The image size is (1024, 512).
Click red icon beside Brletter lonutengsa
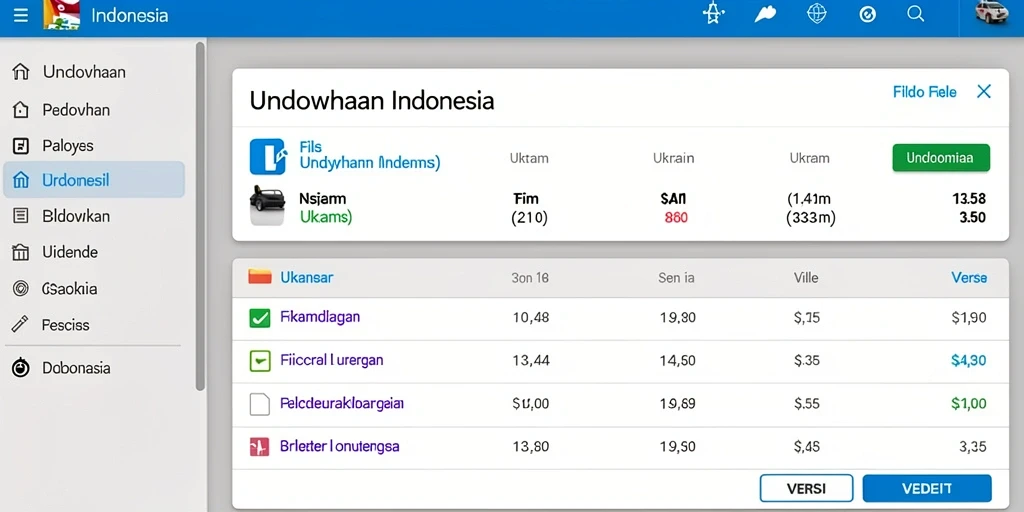coord(260,447)
